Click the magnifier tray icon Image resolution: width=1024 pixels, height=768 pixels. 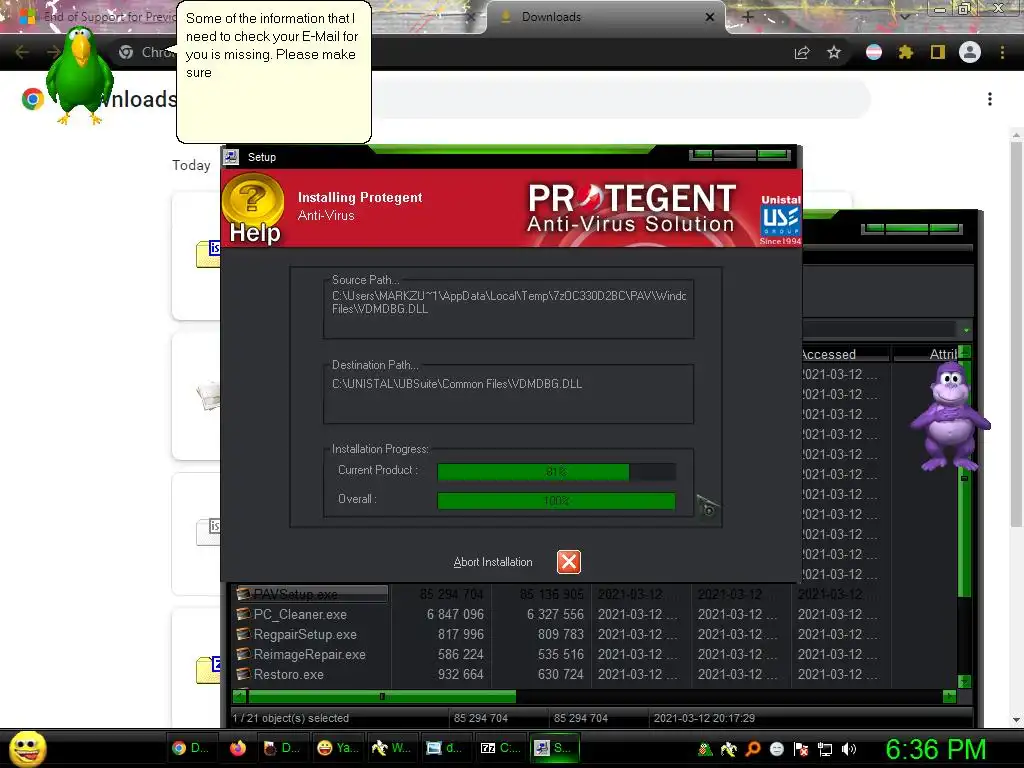tap(753, 749)
